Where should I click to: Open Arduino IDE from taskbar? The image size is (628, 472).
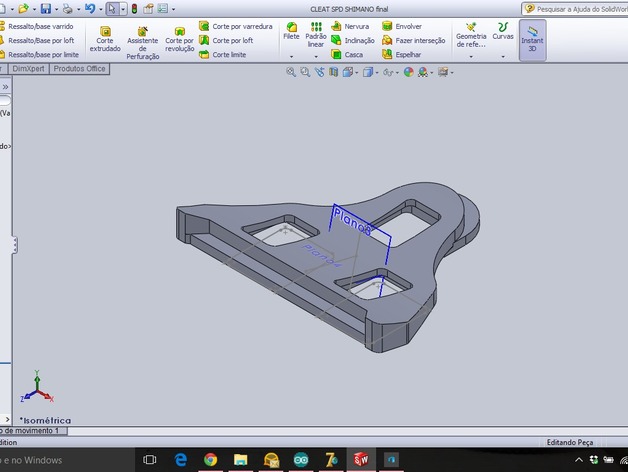click(301, 460)
